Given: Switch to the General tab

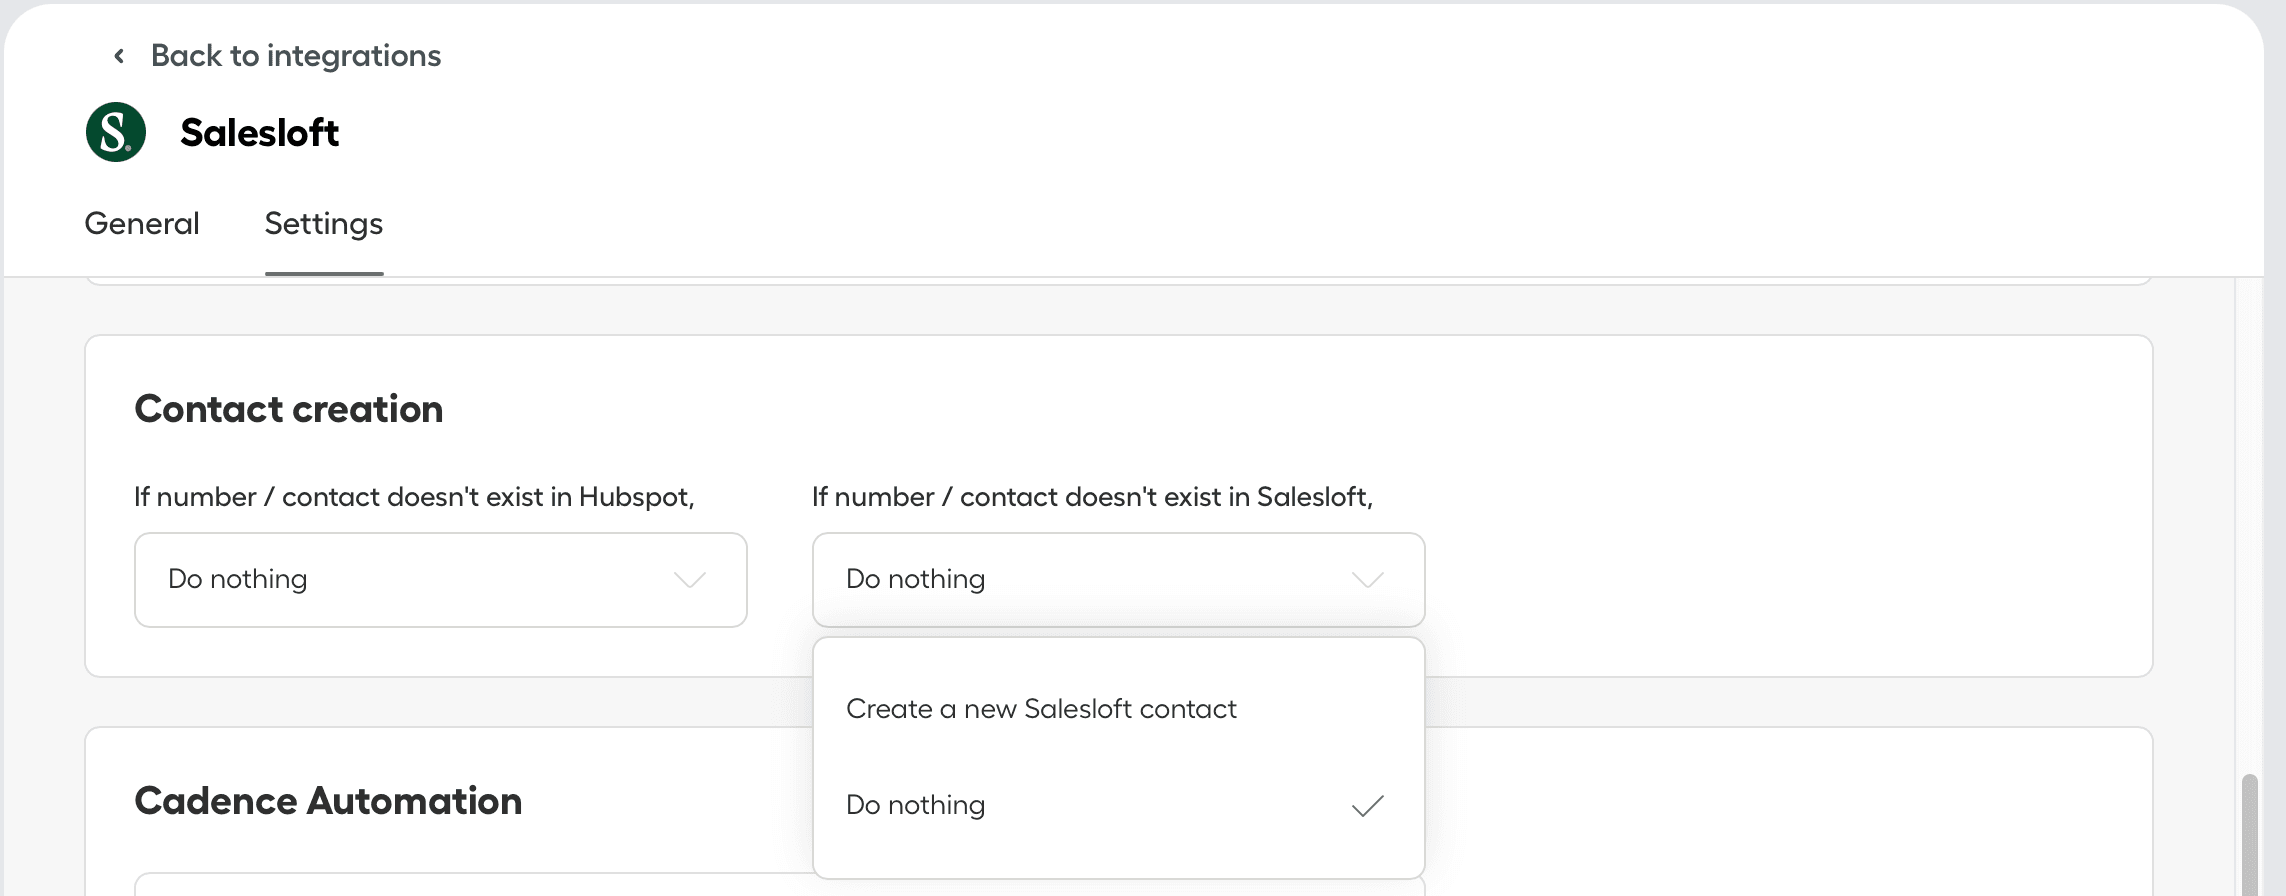Looking at the screenshot, I should click(x=142, y=224).
